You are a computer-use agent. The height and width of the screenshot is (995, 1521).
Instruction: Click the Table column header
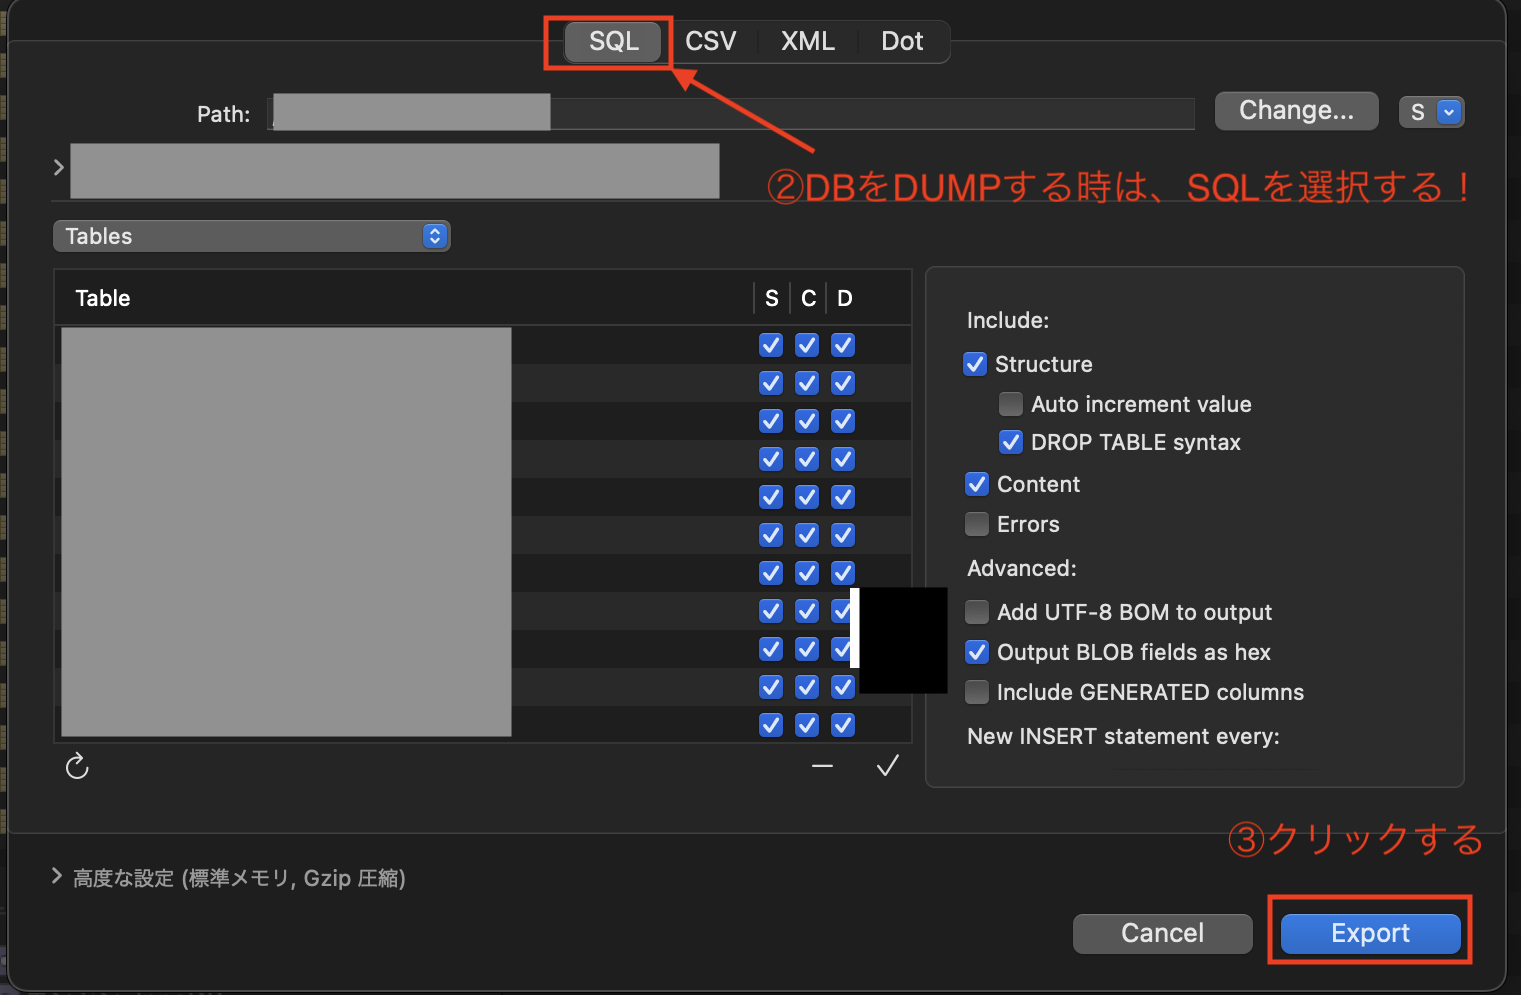click(103, 298)
